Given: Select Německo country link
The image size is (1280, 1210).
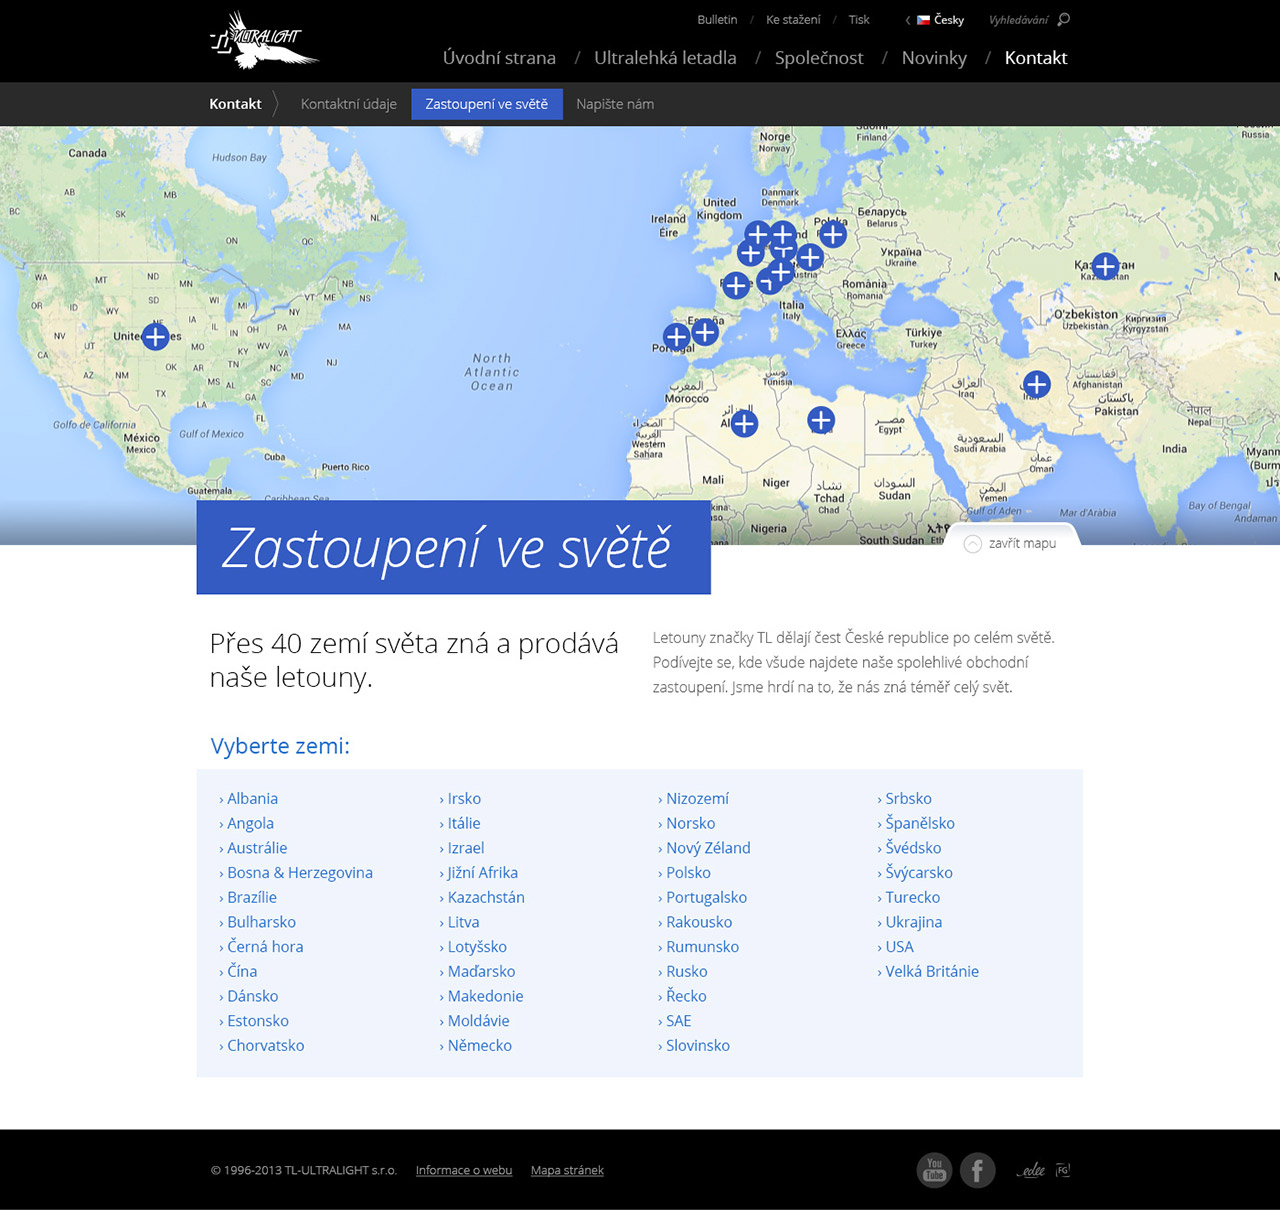Looking at the screenshot, I should [479, 1045].
